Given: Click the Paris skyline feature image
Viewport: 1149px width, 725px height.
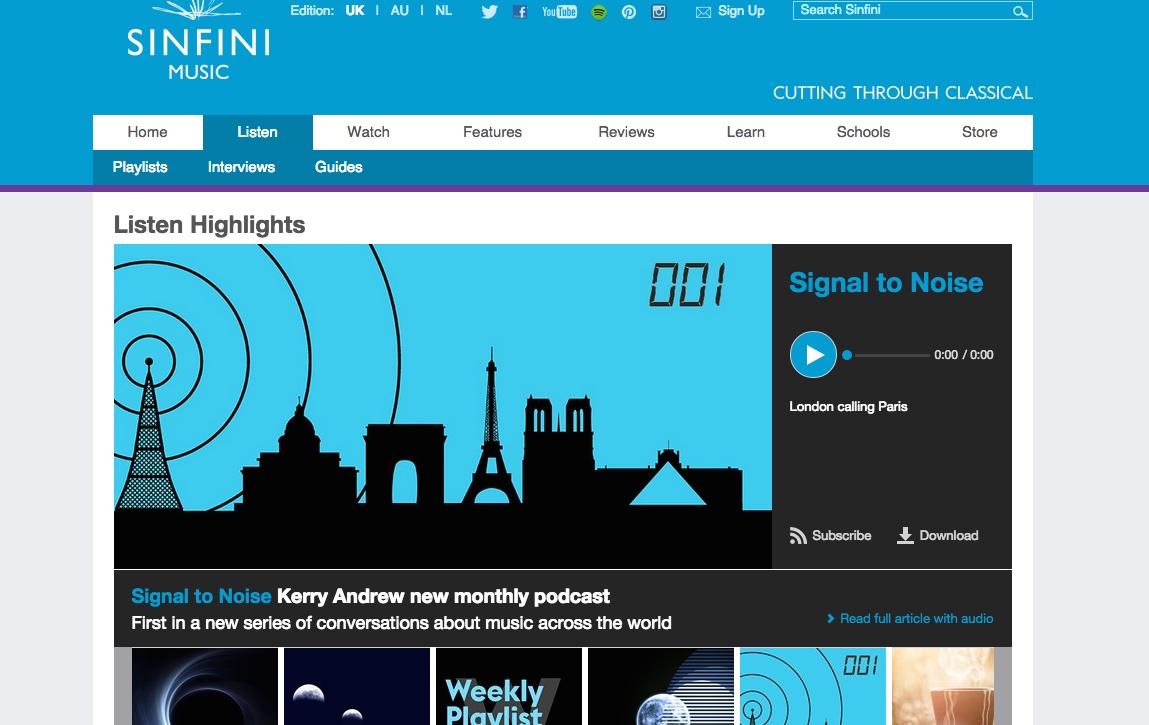Looking at the screenshot, I should (443, 406).
